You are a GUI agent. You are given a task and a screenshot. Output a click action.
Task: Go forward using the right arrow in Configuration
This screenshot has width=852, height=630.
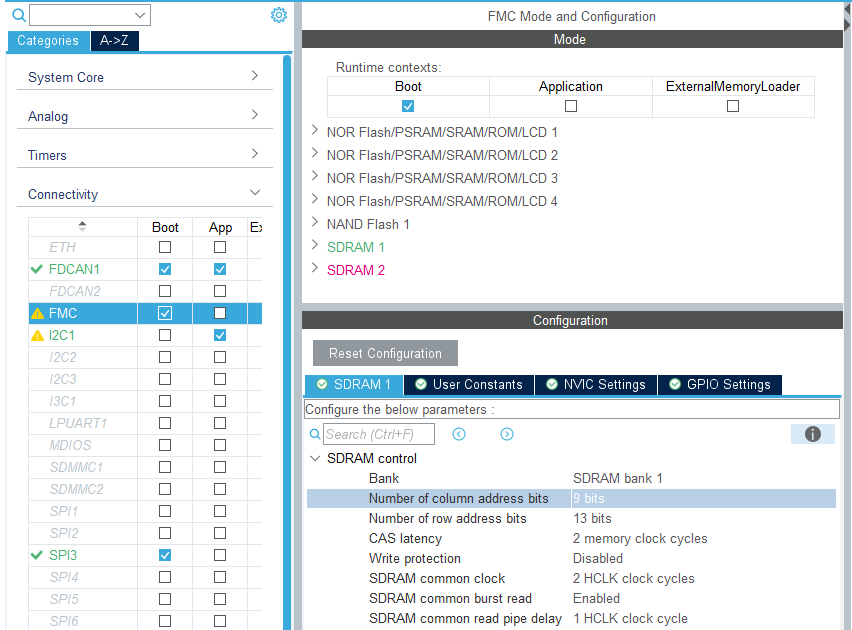(506, 433)
